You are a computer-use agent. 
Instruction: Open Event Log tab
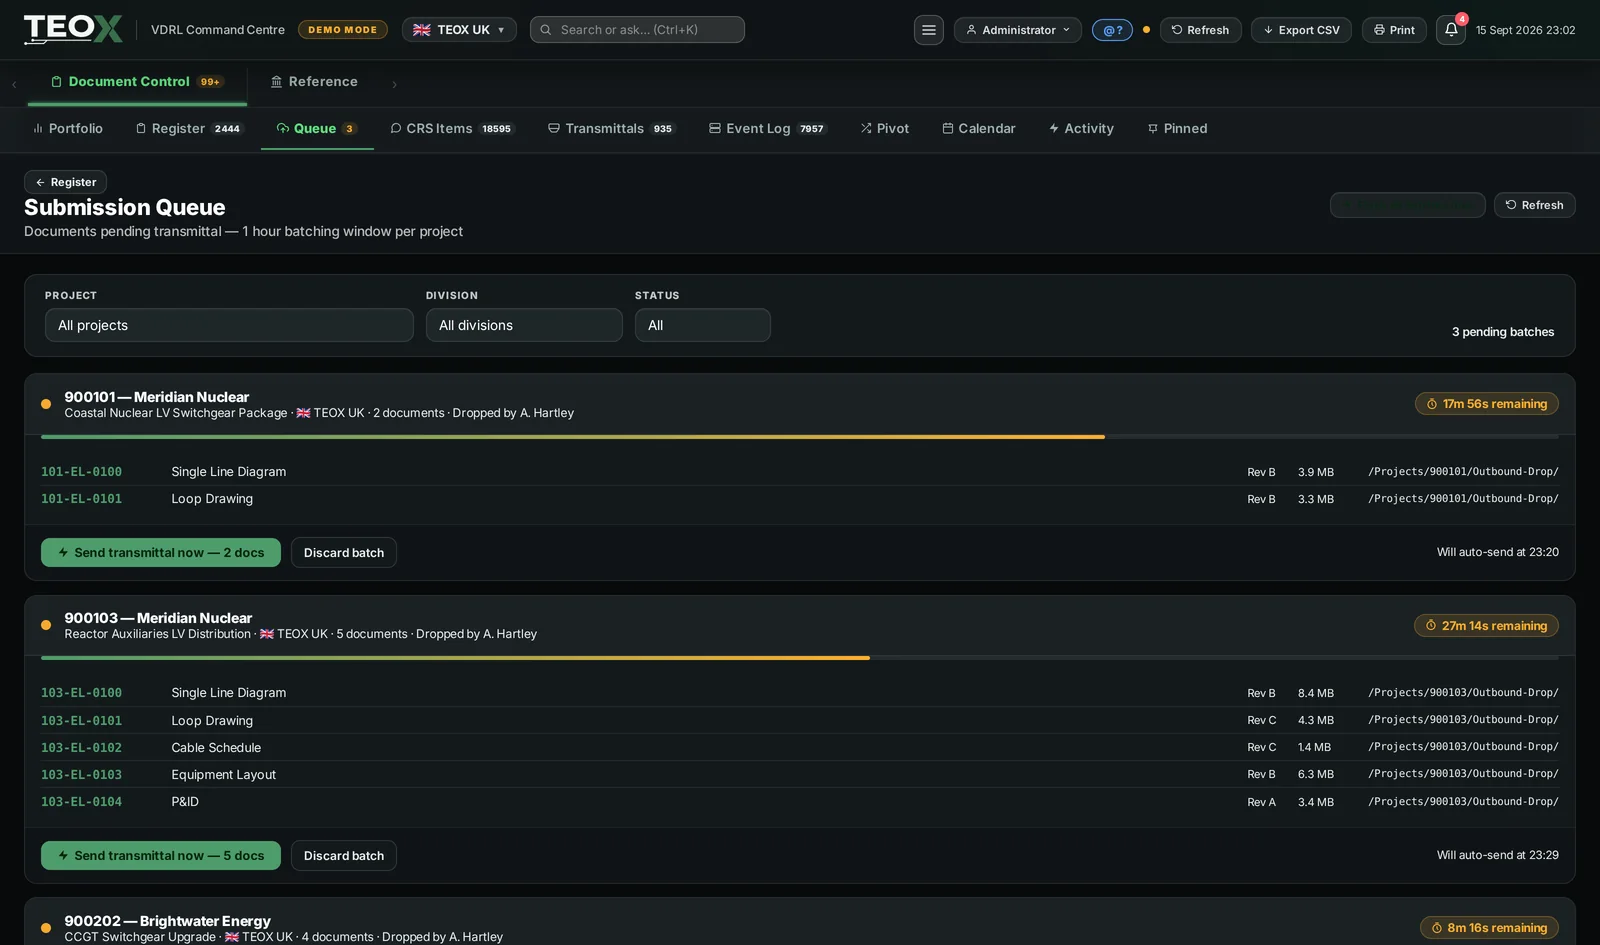(767, 128)
